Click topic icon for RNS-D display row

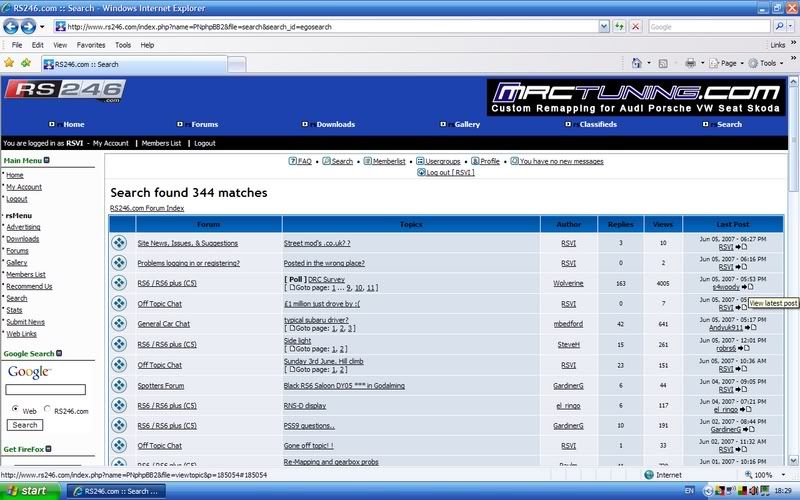pyautogui.click(x=119, y=405)
